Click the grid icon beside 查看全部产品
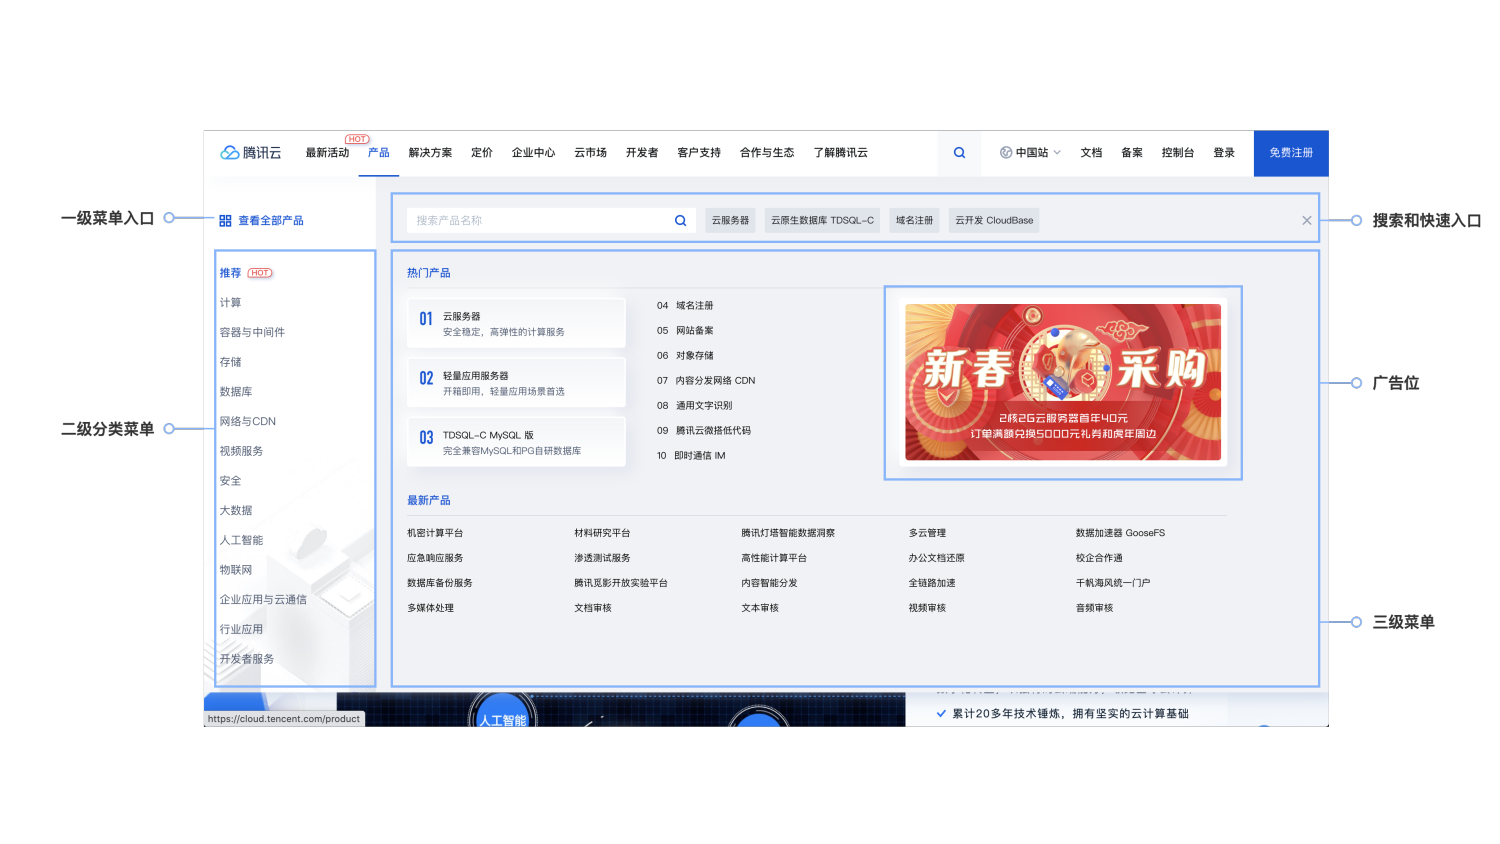1500x844 pixels. [225, 221]
